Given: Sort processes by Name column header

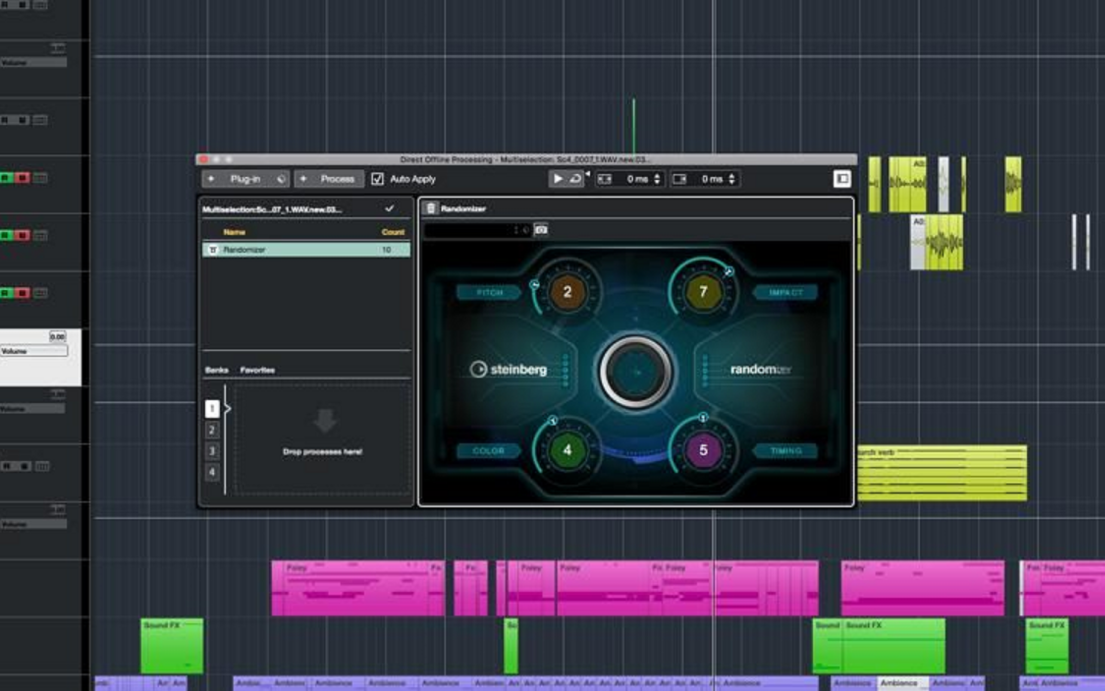Looking at the screenshot, I should point(235,232).
